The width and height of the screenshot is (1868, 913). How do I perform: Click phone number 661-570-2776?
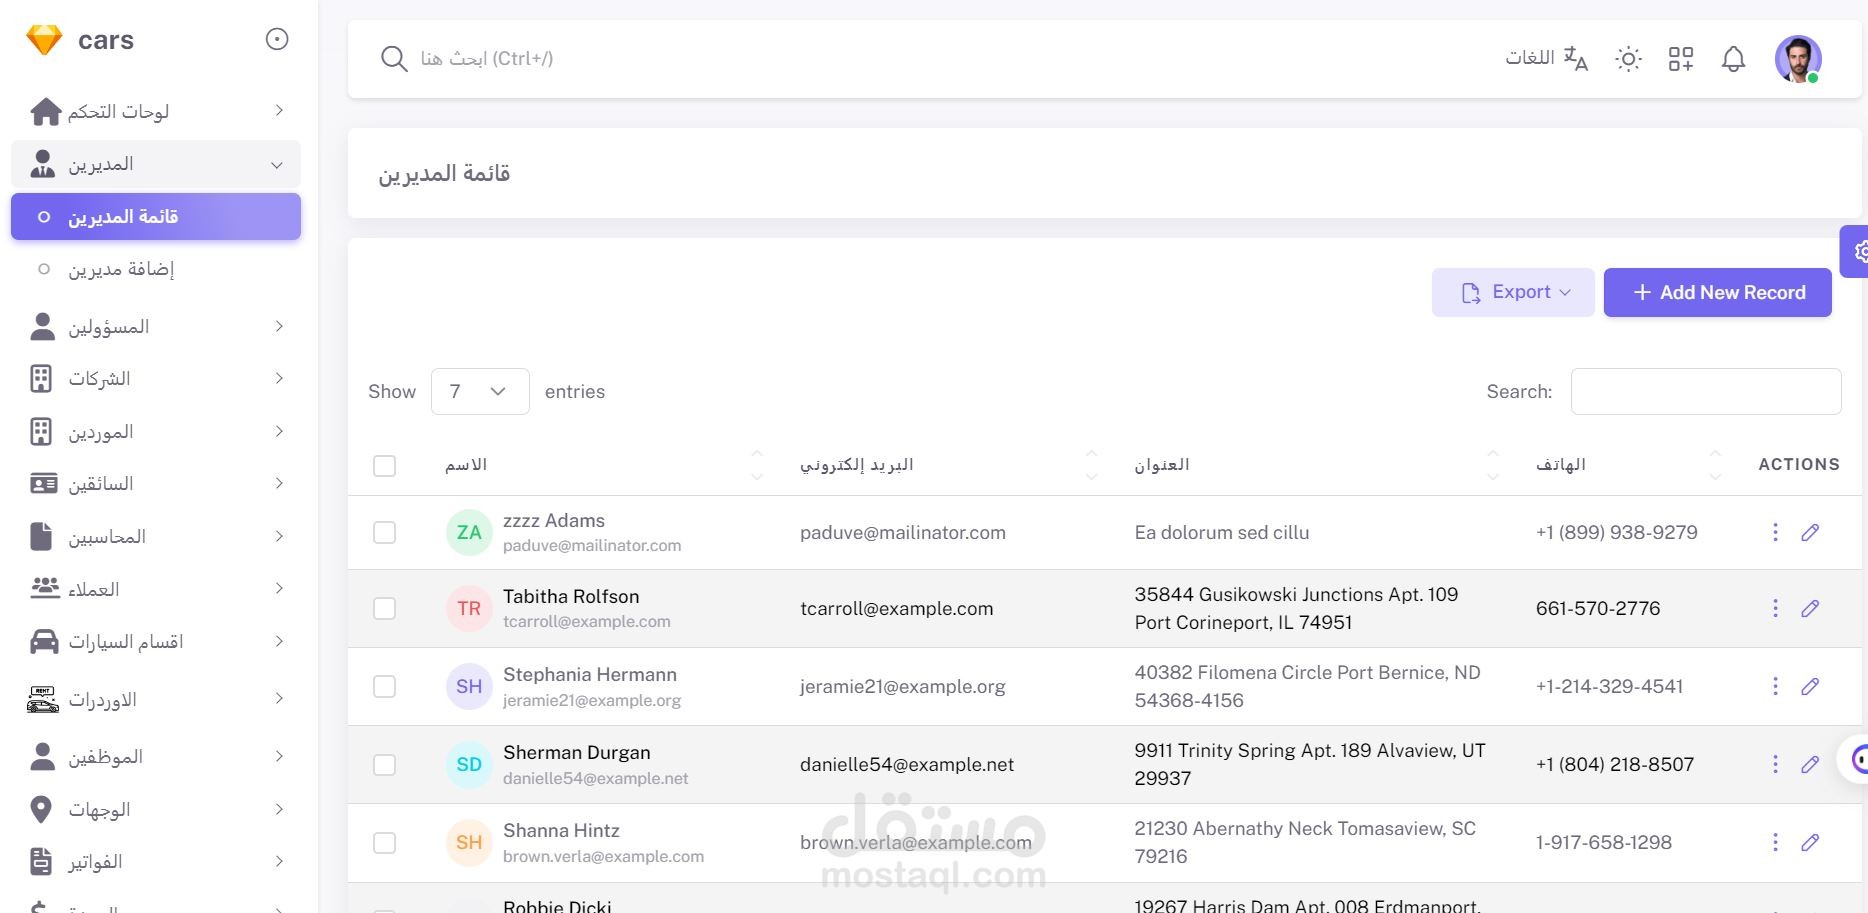pyautogui.click(x=1598, y=609)
